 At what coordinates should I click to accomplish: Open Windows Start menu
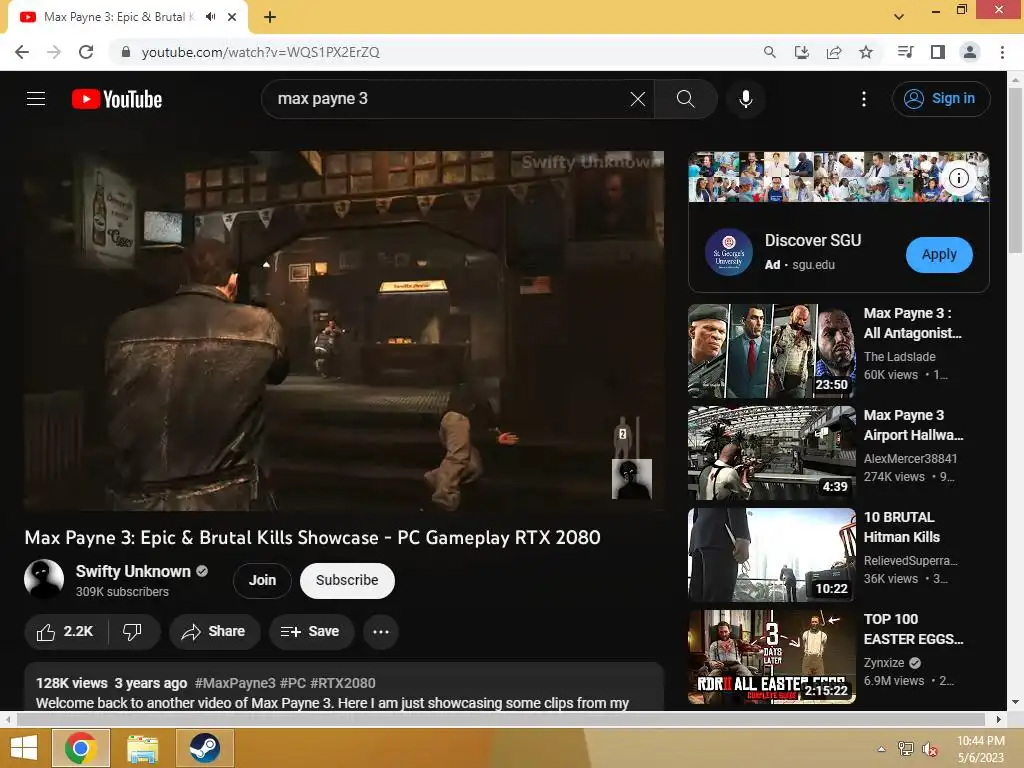point(24,748)
